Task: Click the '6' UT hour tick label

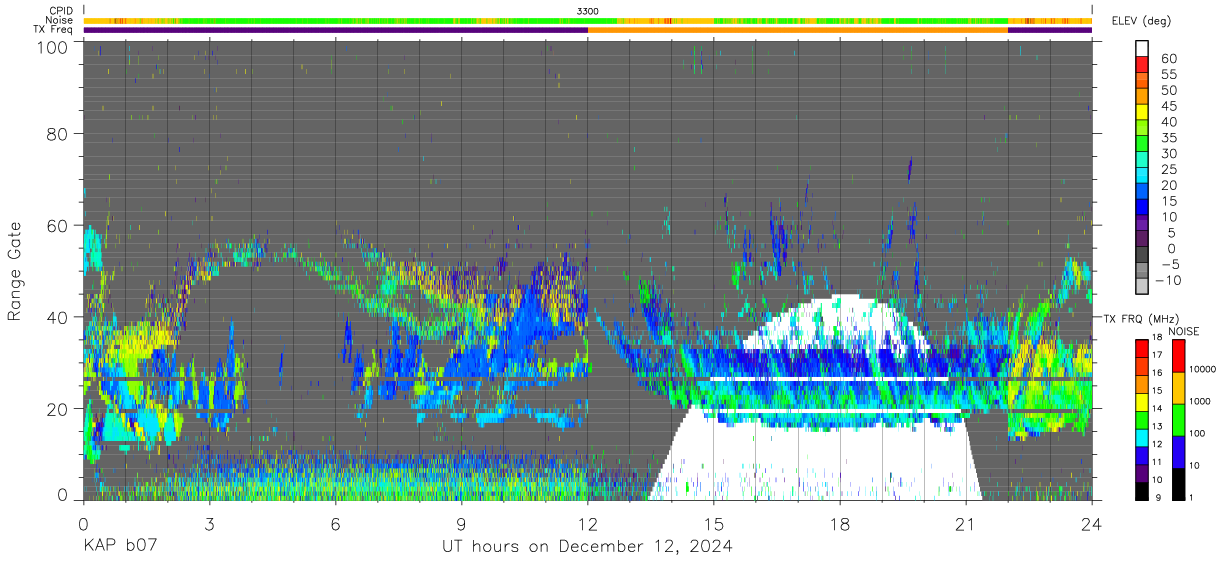Action: (335, 522)
